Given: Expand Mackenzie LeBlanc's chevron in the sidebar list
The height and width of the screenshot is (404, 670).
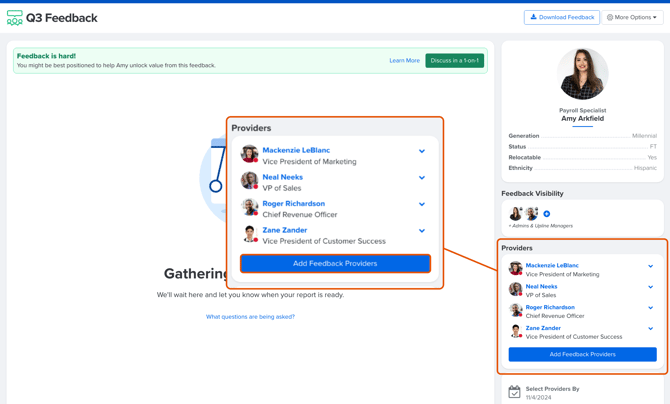Looking at the screenshot, I should [x=650, y=266].
